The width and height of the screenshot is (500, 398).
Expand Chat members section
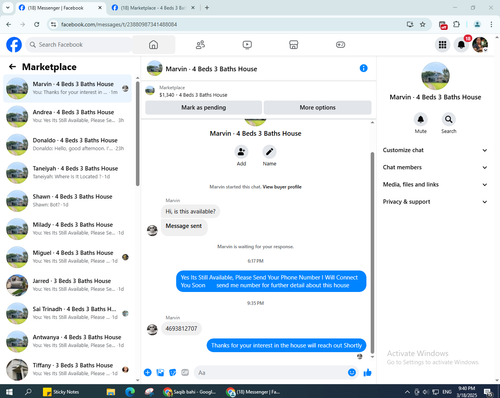(x=435, y=167)
